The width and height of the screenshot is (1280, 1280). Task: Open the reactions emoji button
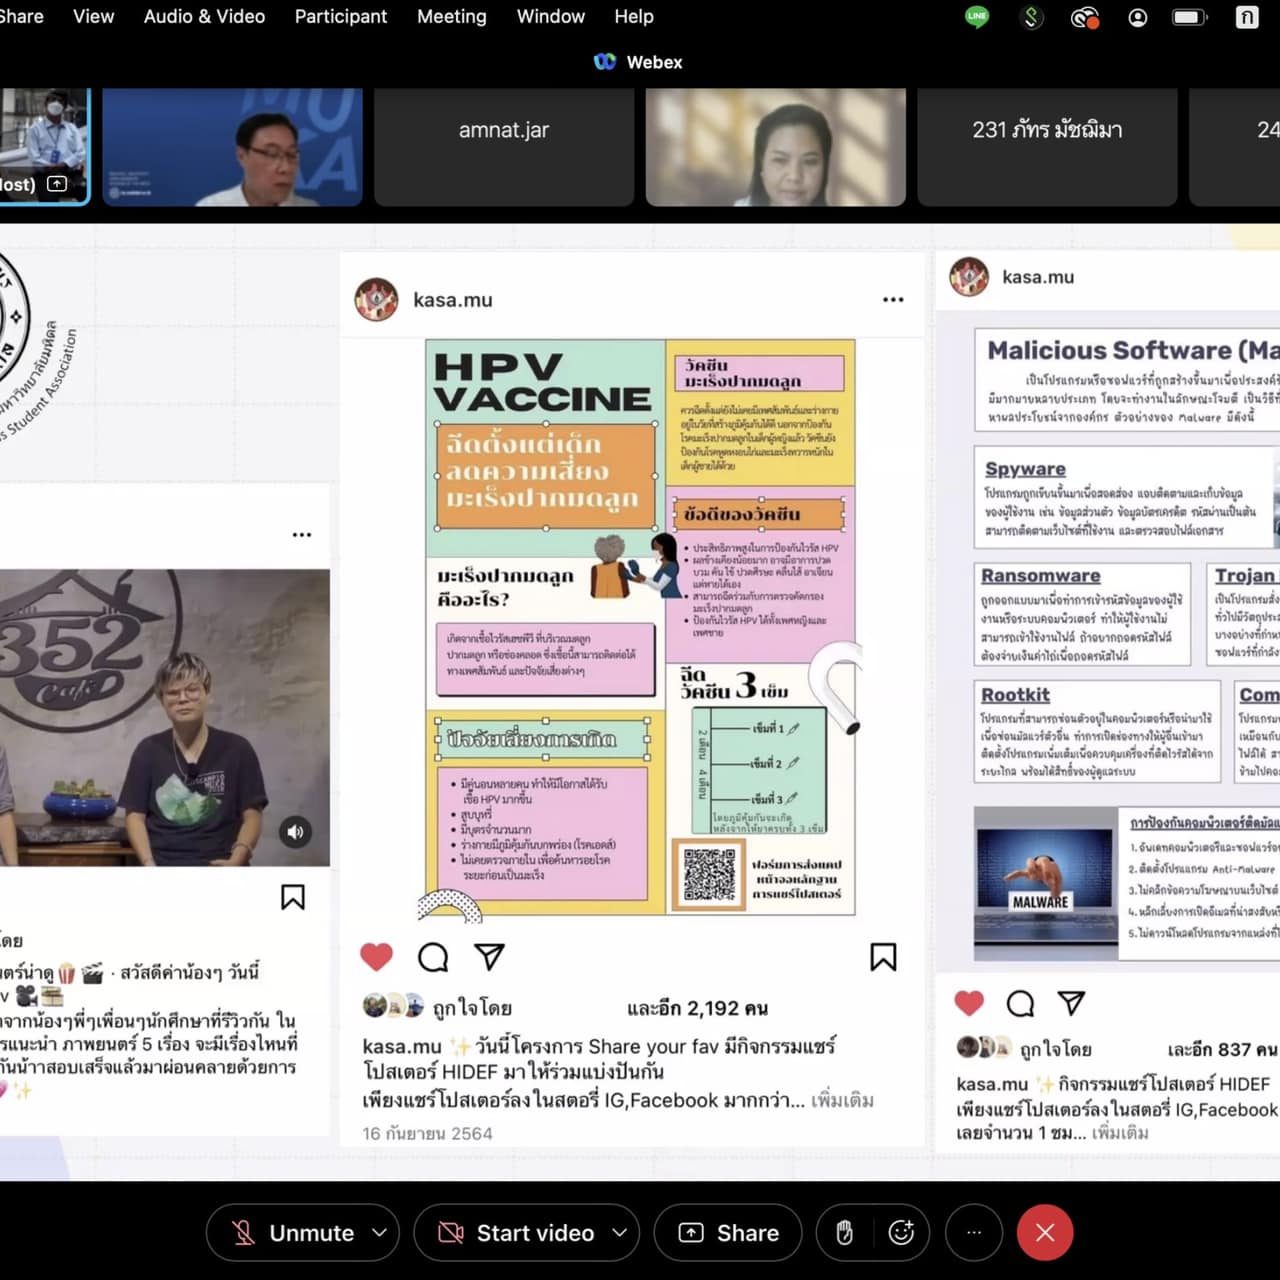click(901, 1233)
